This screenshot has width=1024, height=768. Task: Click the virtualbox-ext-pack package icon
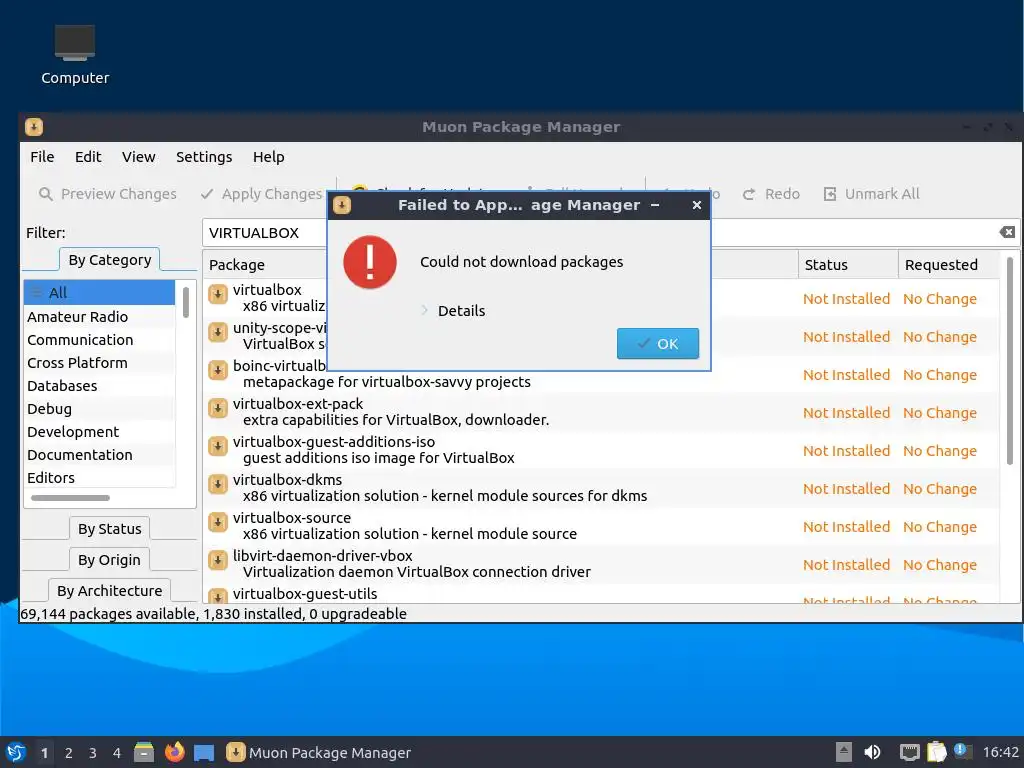217,408
